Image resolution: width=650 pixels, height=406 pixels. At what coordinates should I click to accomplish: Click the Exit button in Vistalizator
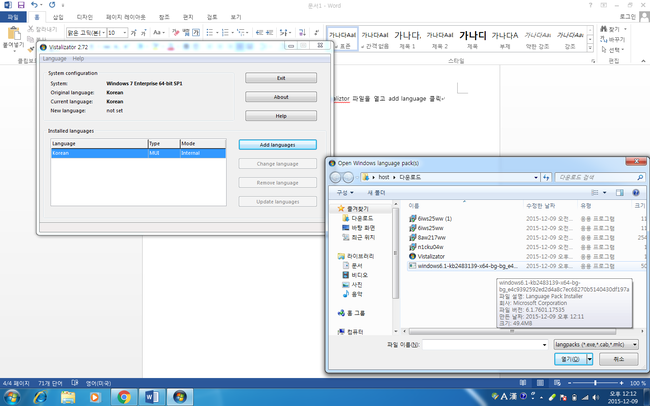point(281,78)
